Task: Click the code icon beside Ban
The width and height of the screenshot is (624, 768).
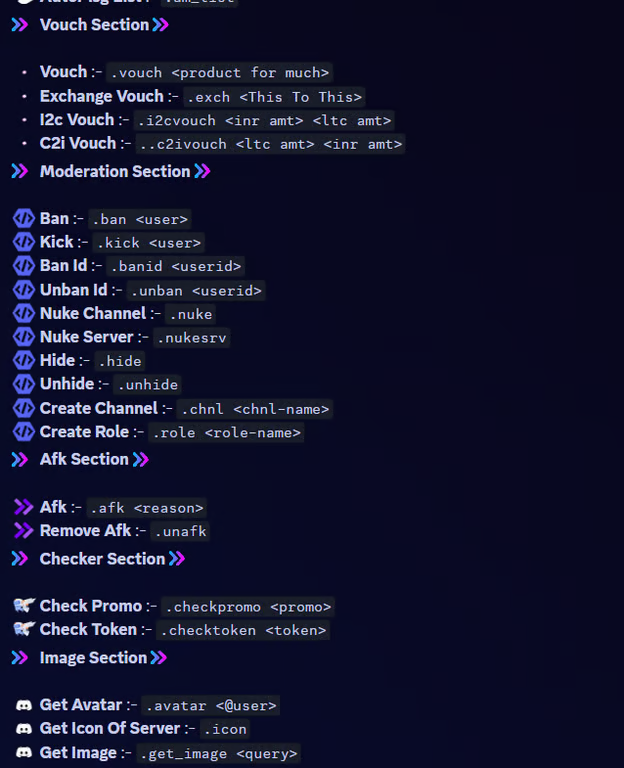Action: pyautogui.click(x=24, y=219)
